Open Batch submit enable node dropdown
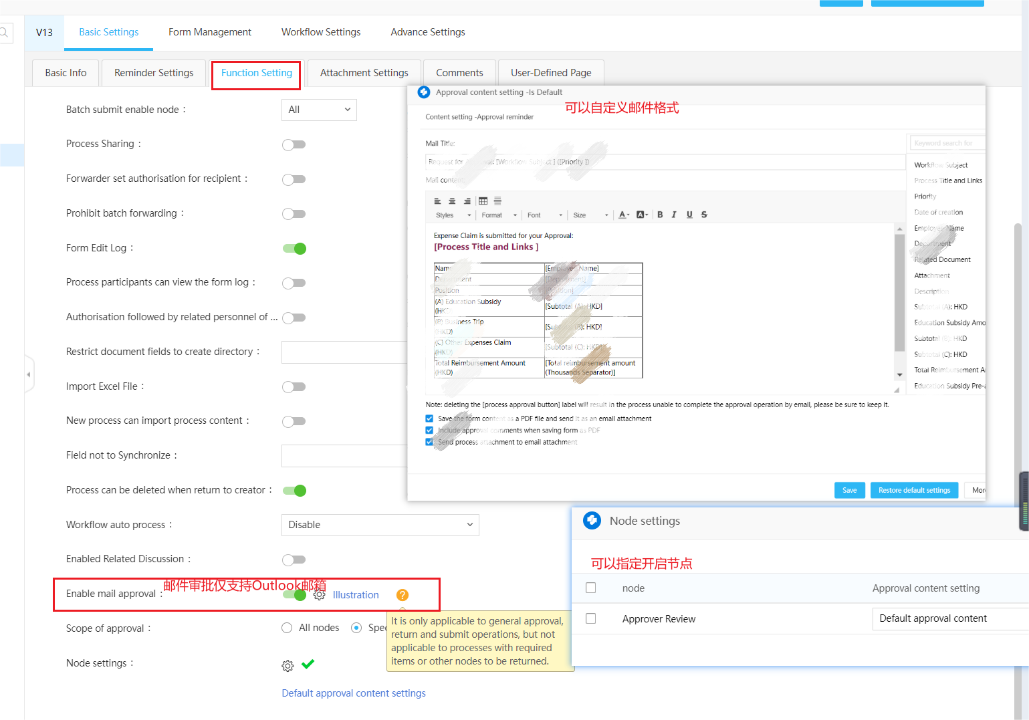The height and width of the screenshot is (720, 1029). pos(319,110)
